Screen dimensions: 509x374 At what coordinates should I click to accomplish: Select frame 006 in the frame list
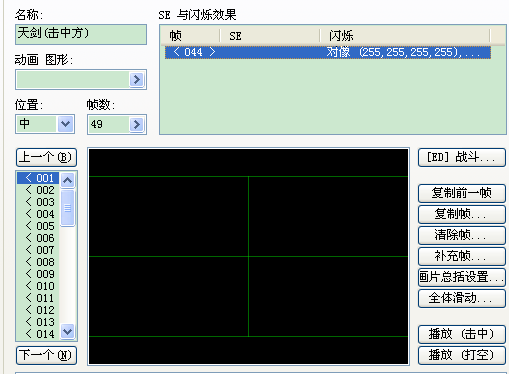(x=38, y=238)
